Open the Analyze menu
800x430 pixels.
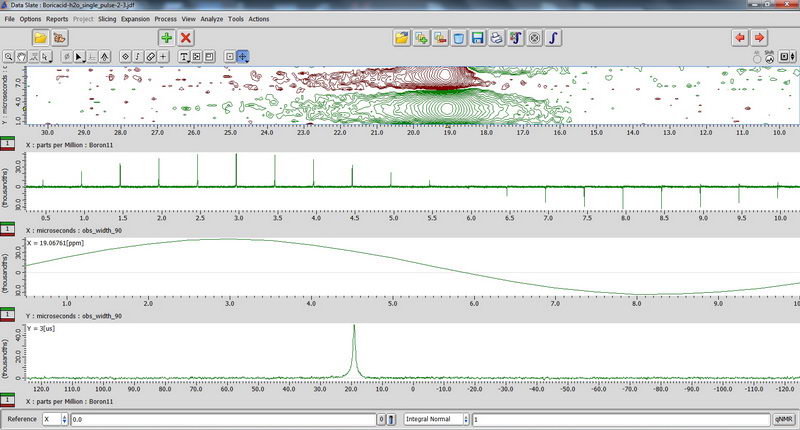[212, 19]
